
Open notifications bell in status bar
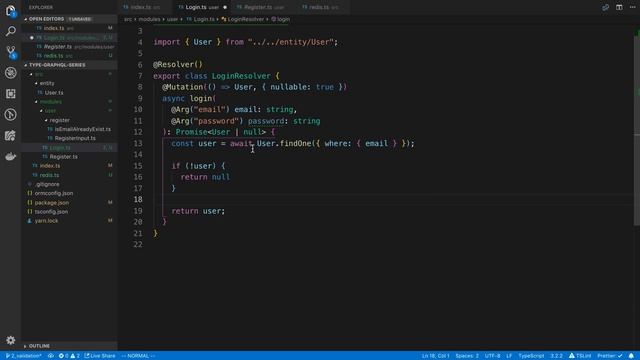[x=631, y=356]
